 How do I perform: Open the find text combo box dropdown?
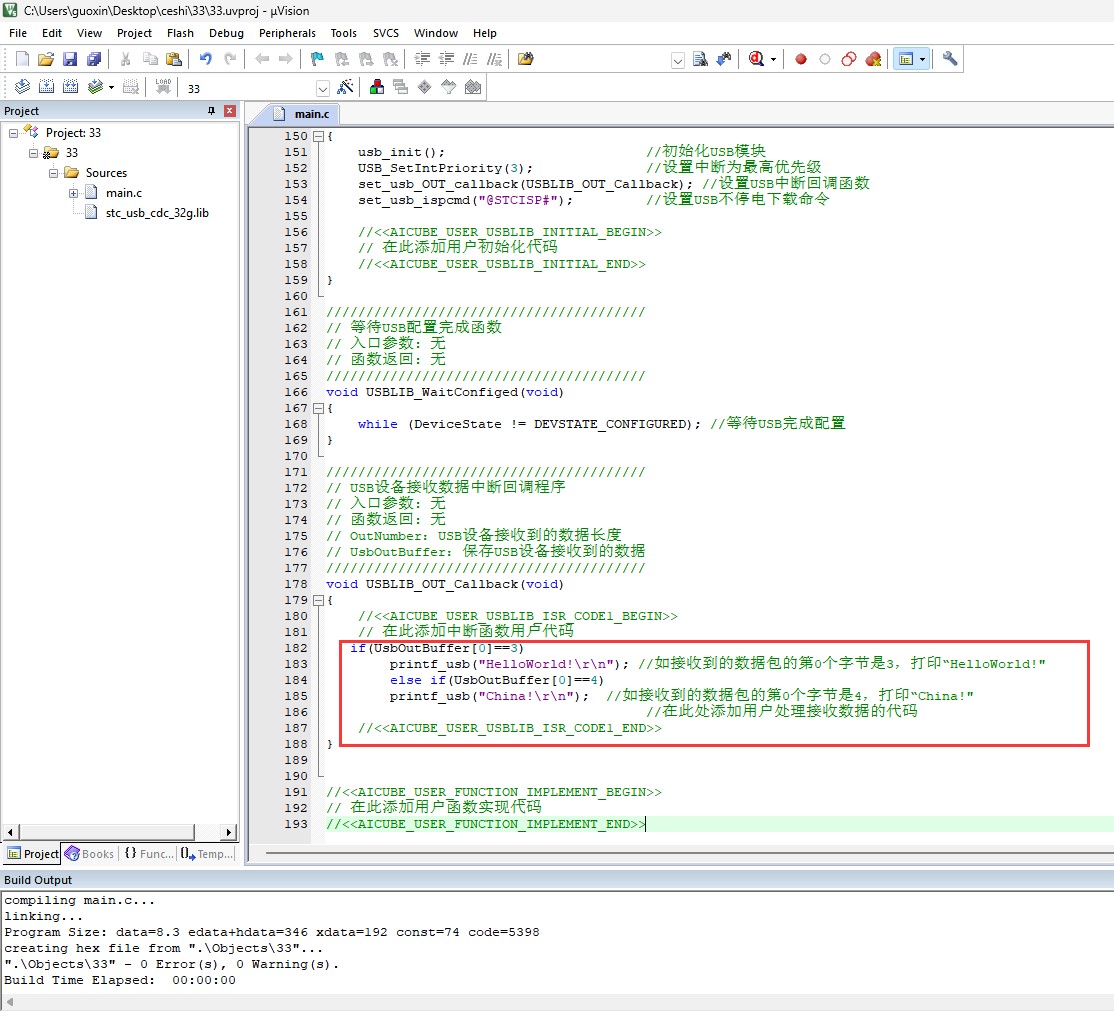point(678,60)
